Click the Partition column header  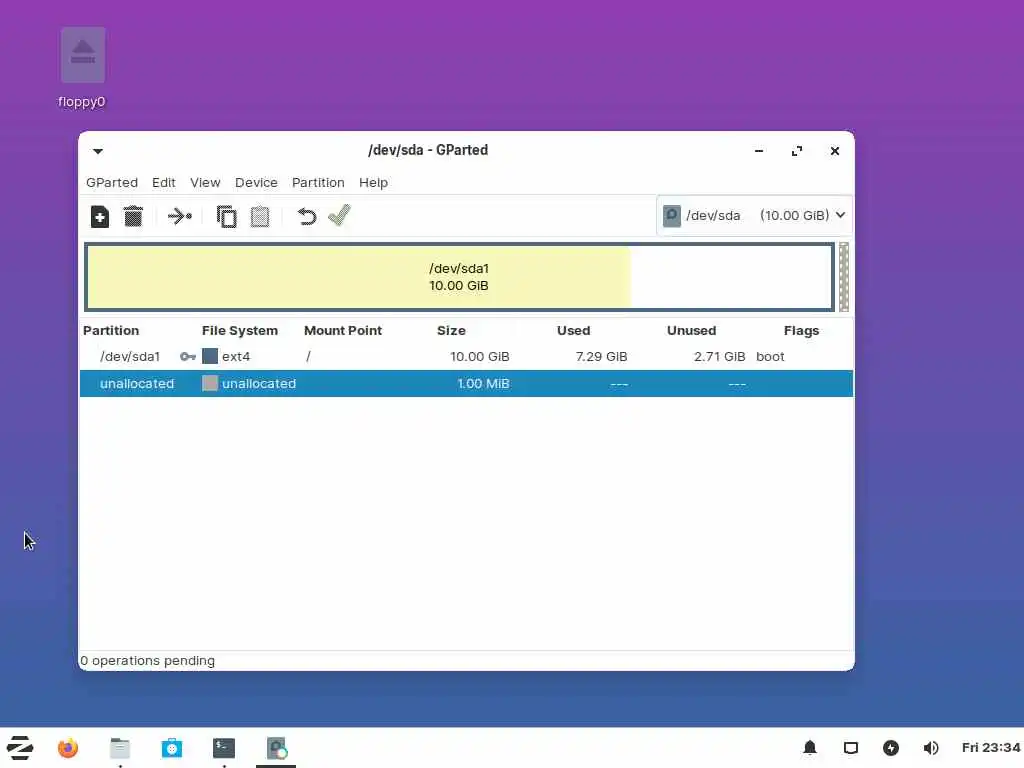pos(111,330)
